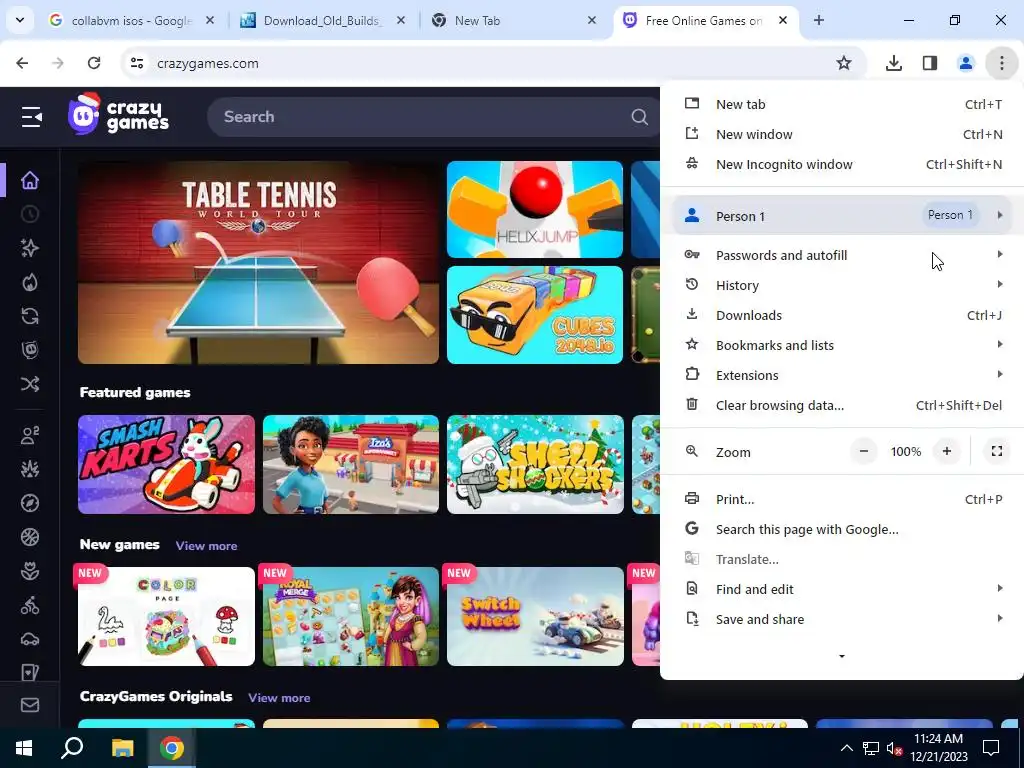
Task: Open Originals shield icon in sidebar
Action: [30, 350]
